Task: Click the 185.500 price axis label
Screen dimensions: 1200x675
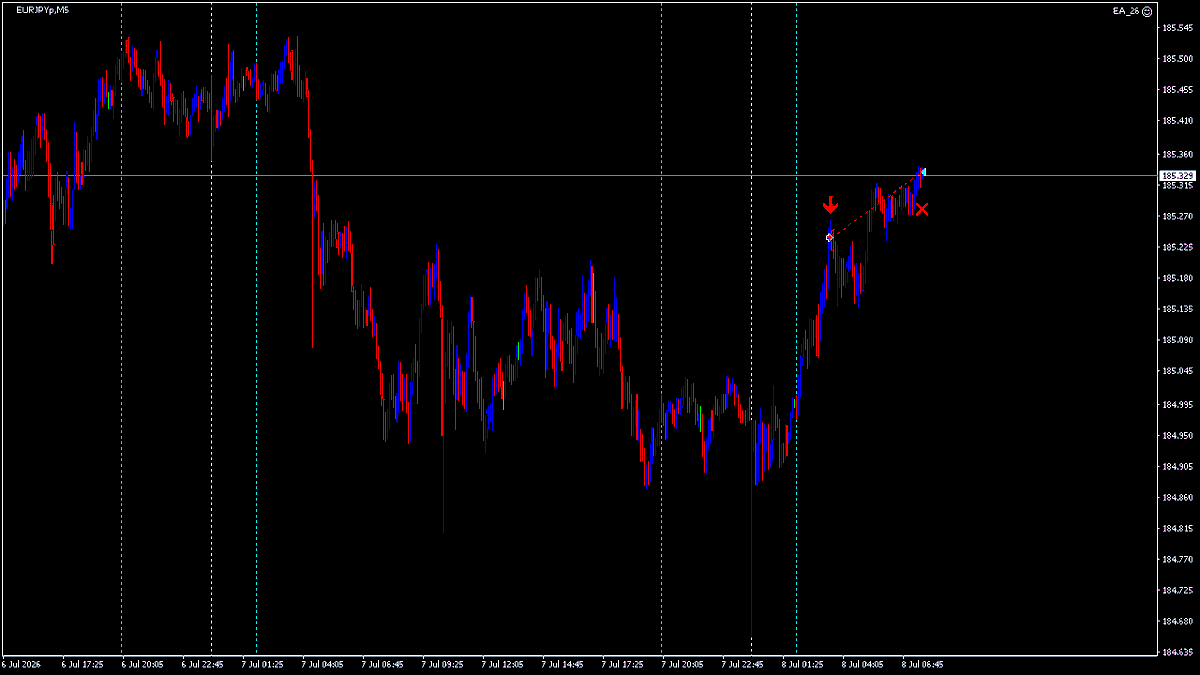Action: (x=1177, y=58)
